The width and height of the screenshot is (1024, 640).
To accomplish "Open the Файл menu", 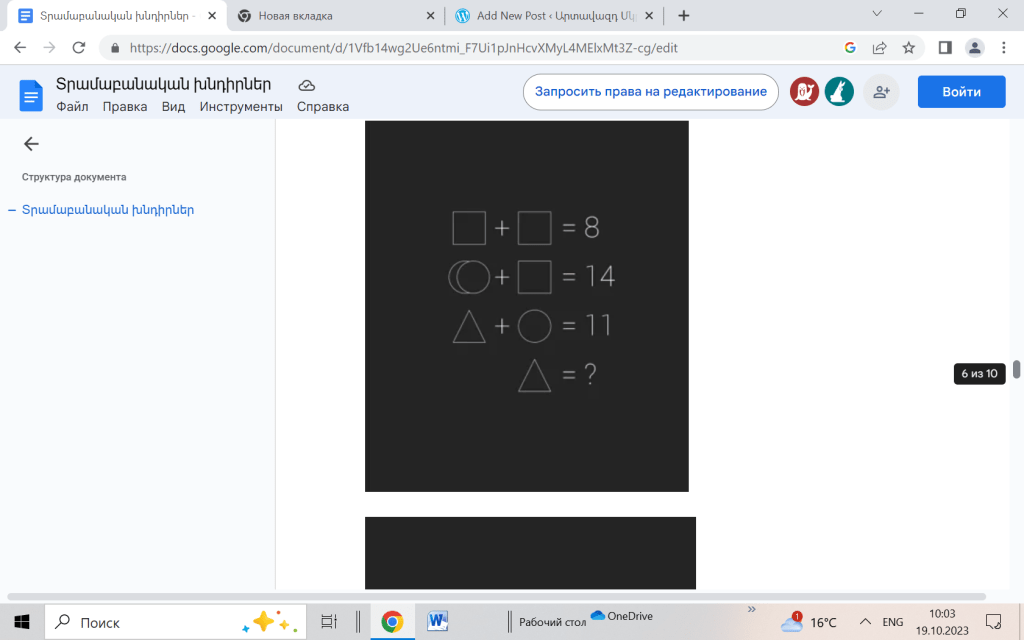I will (x=72, y=107).
